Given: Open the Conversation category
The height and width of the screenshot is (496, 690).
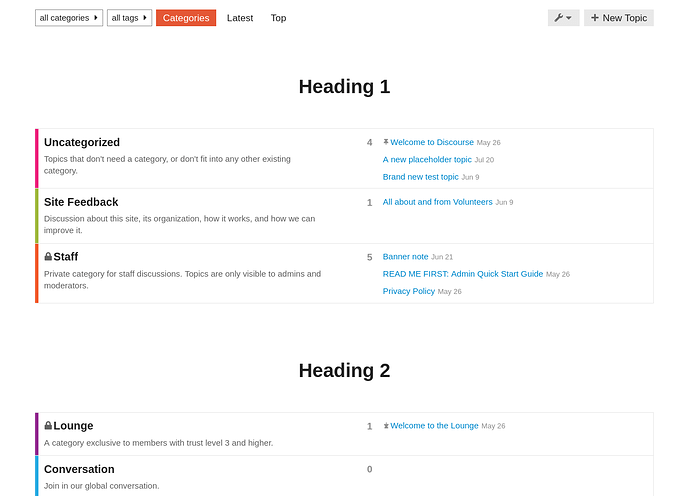Looking at the screenshot, I should [x=79, y=469].
